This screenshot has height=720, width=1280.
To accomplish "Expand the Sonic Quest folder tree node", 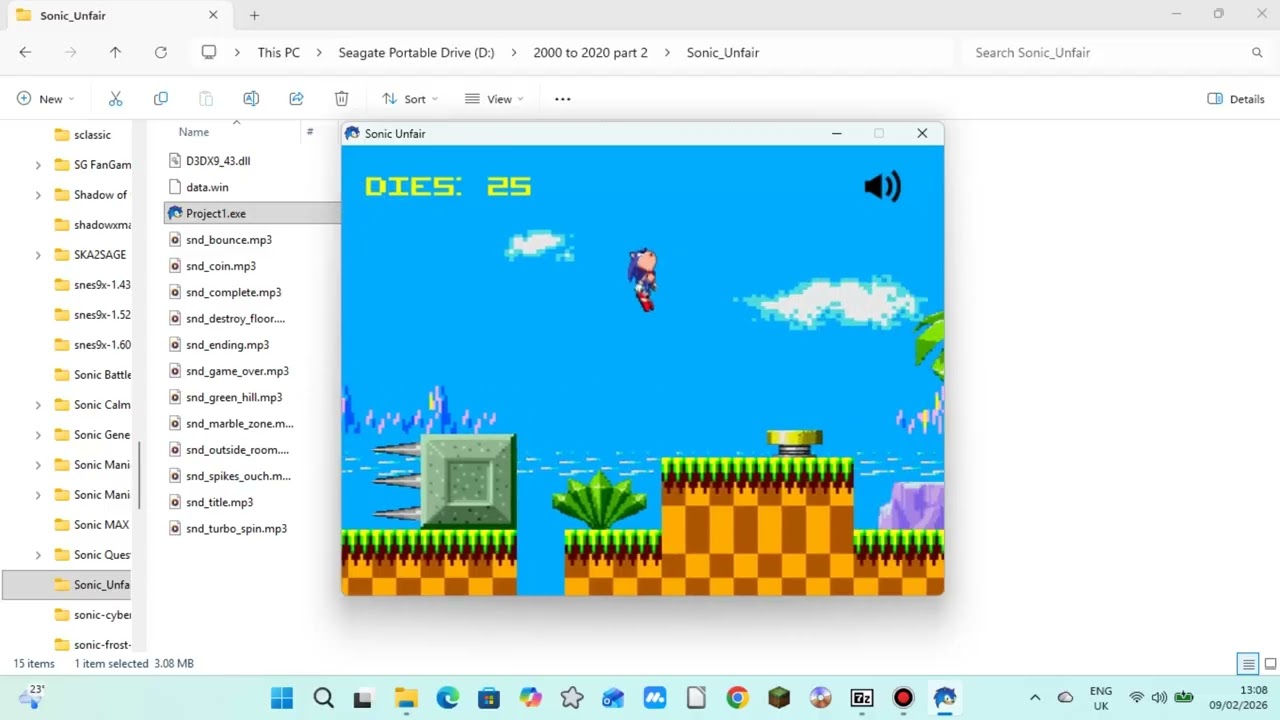I will point(38,555).
